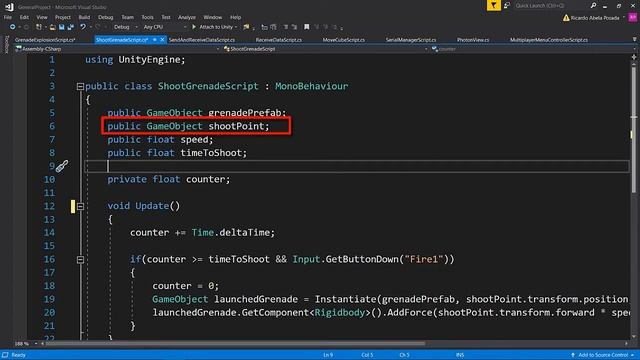Click the pin icon on ShootGrenadeScript tab

(x=155, y=40)
